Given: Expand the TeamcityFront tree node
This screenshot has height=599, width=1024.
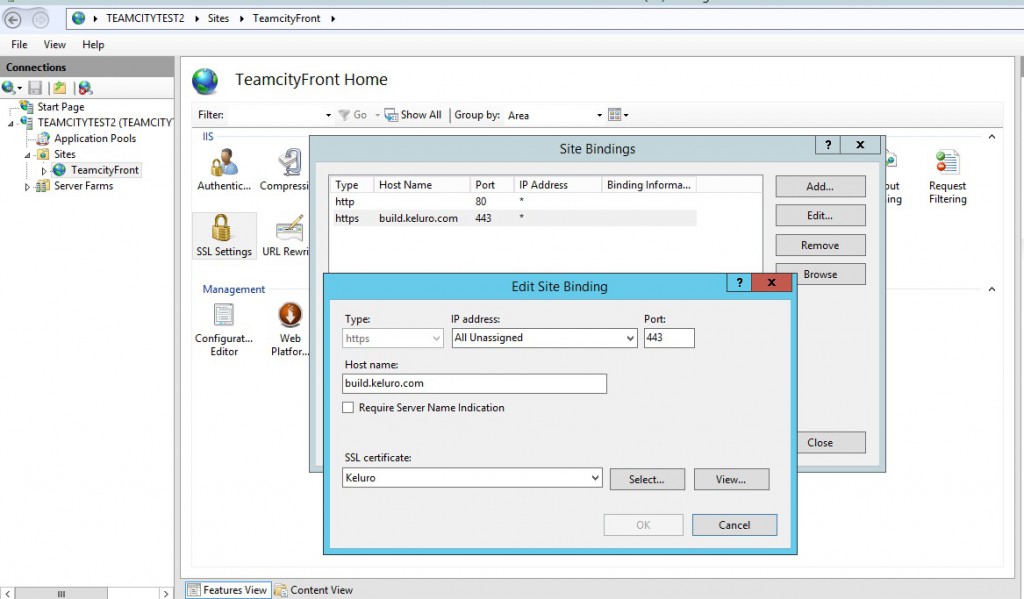Looking at the screenshot, I should [x=44, y=170].
